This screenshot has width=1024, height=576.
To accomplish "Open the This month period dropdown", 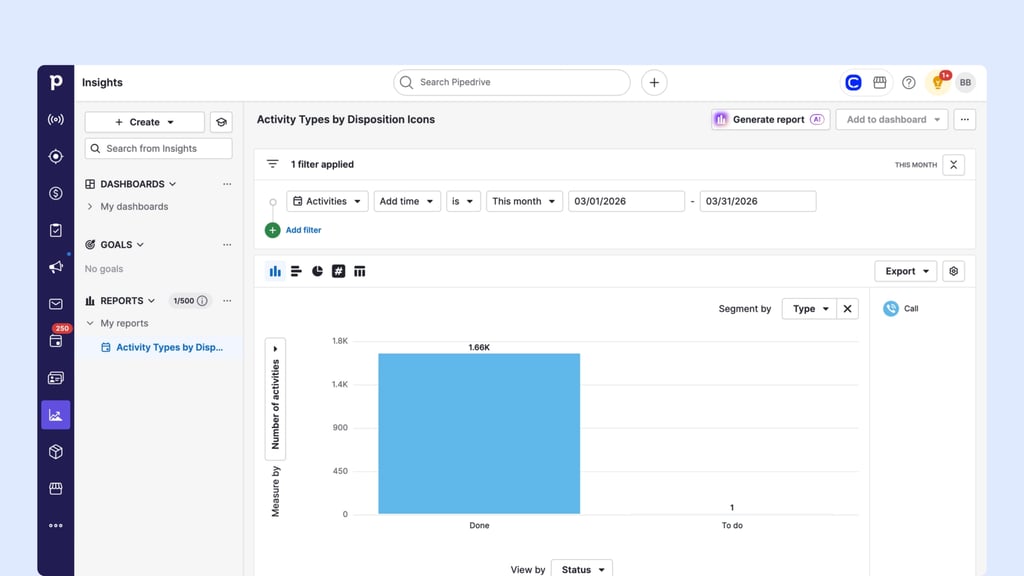I will point(524,201).
